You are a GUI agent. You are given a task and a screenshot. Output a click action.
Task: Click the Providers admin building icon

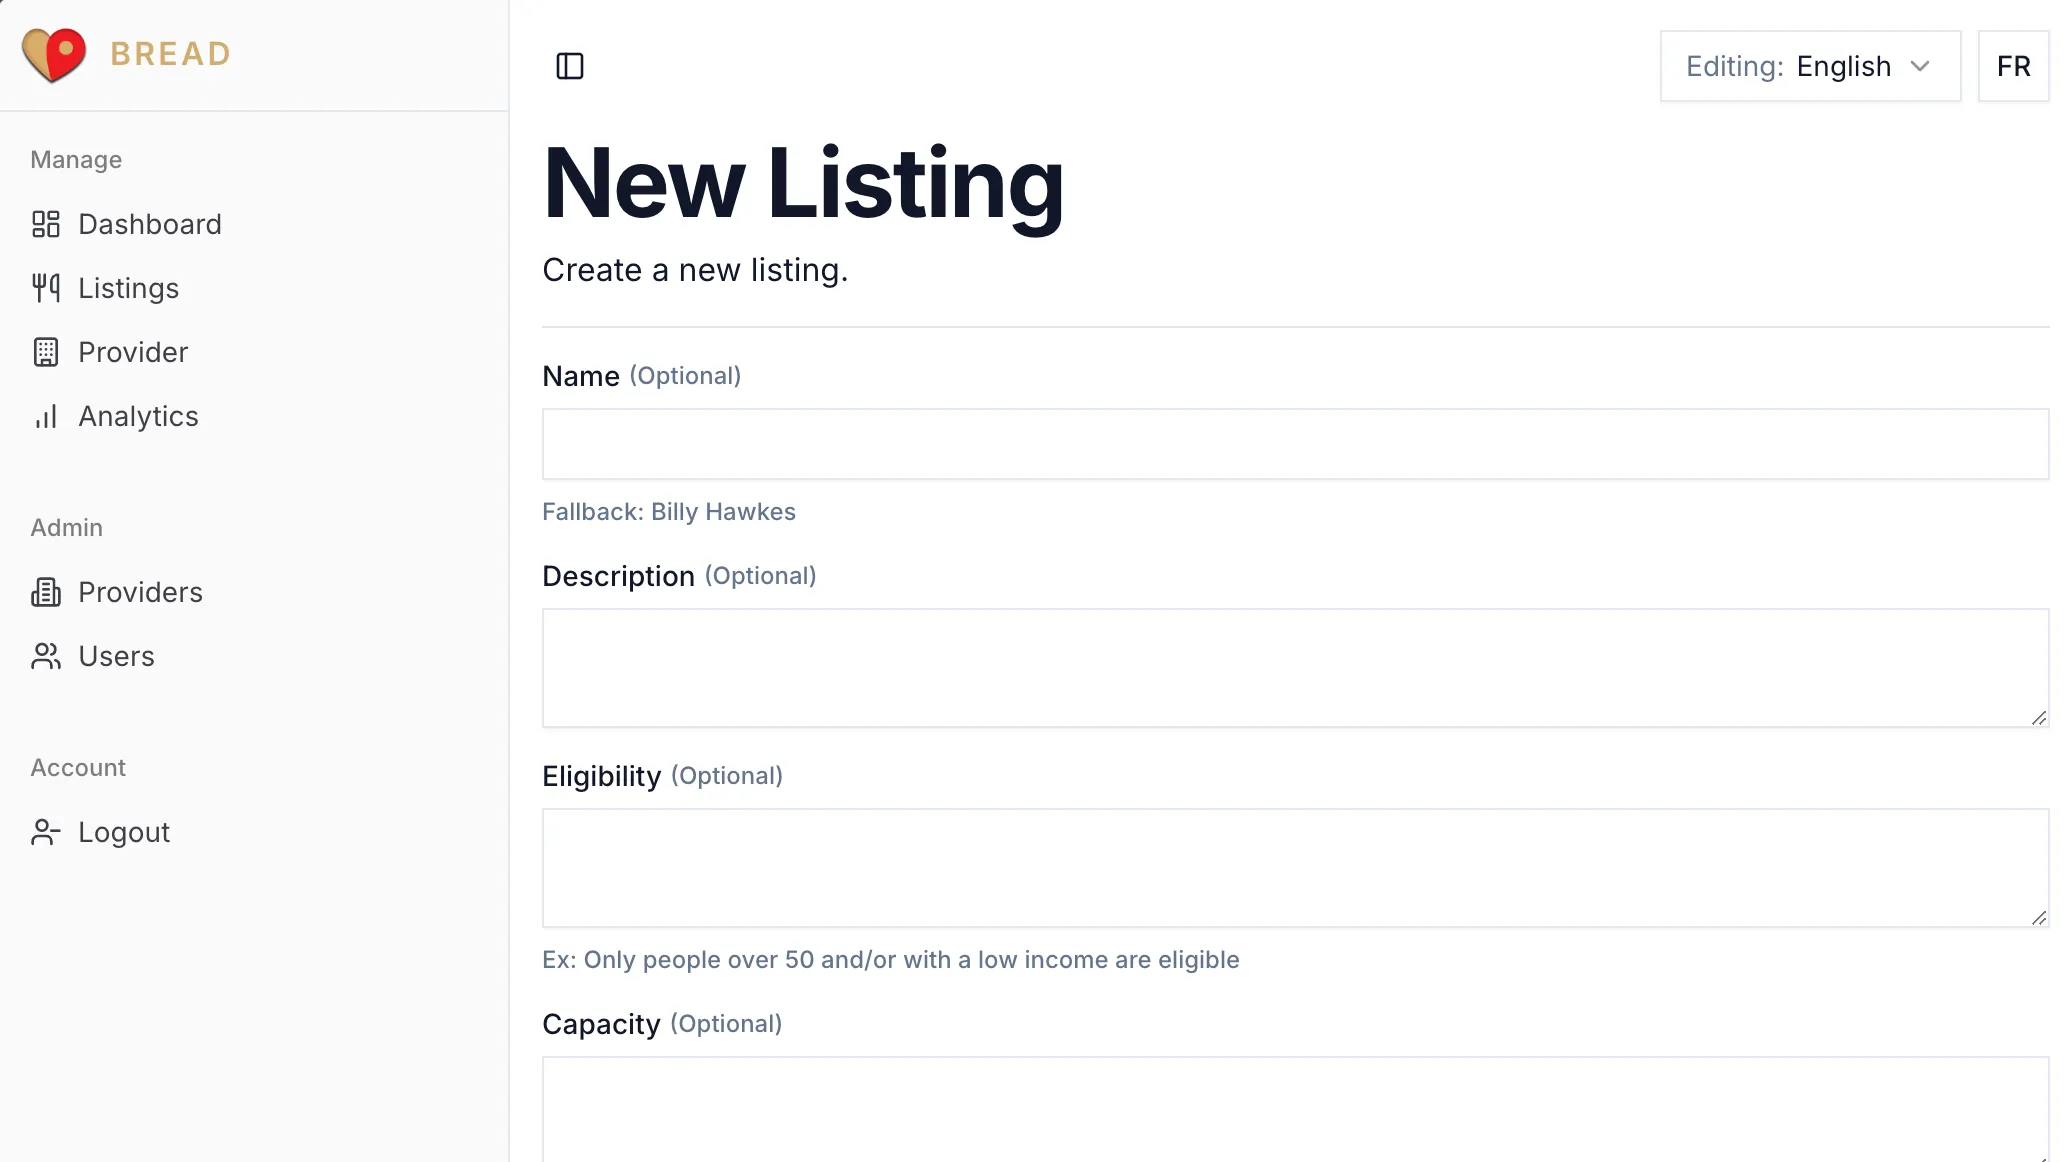(x=46, y=592)
